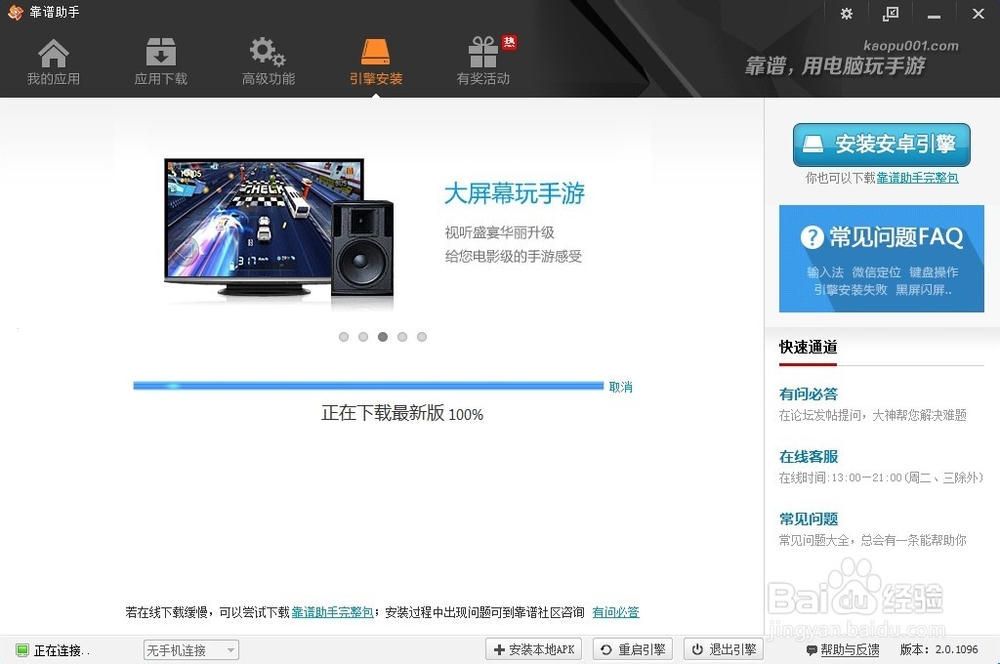Screen dimensions: 1000x664
Task: Click version text 版本: 2.0.1096
Action: (x=939, y=649)
